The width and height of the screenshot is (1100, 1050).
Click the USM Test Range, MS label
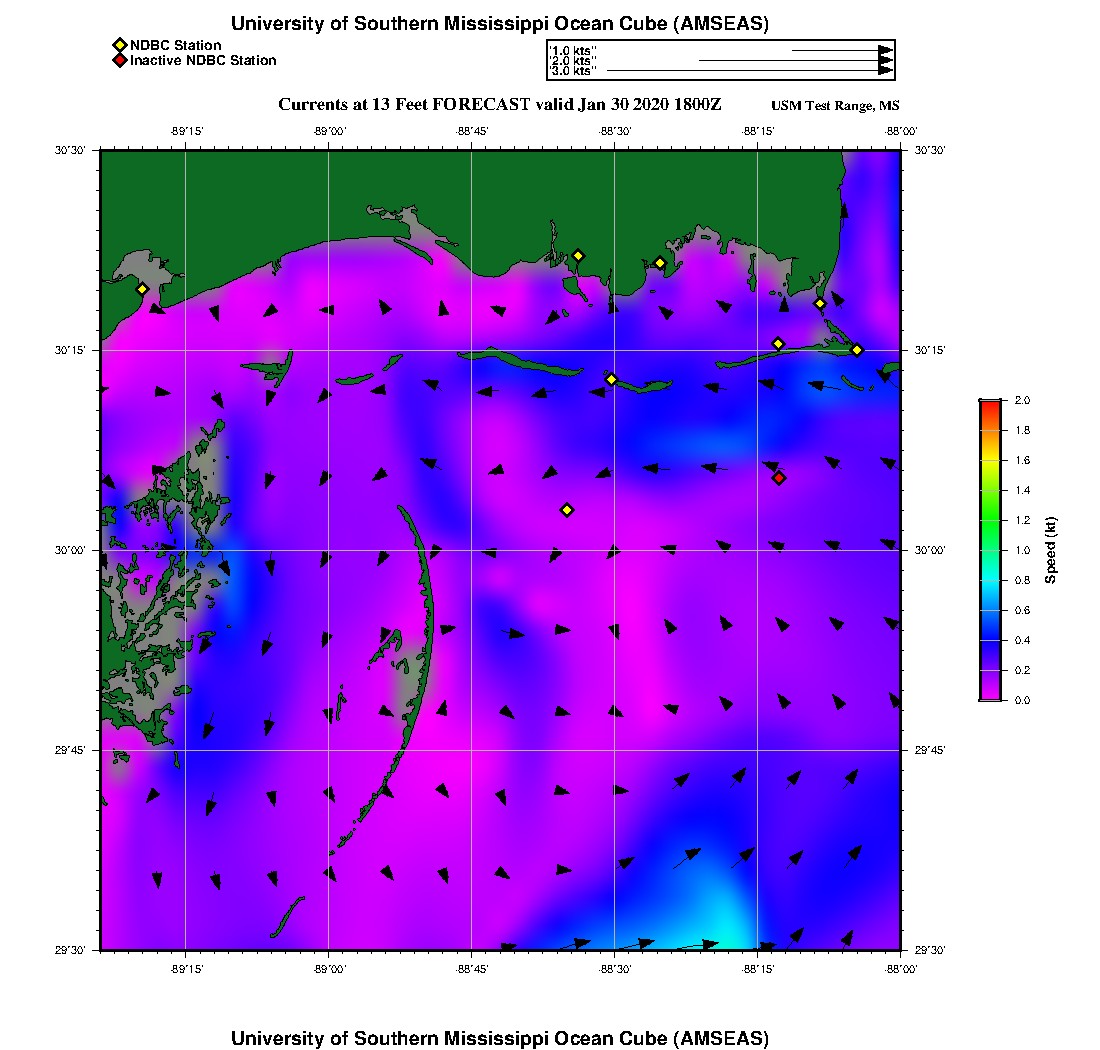click(x=835, y=106)
